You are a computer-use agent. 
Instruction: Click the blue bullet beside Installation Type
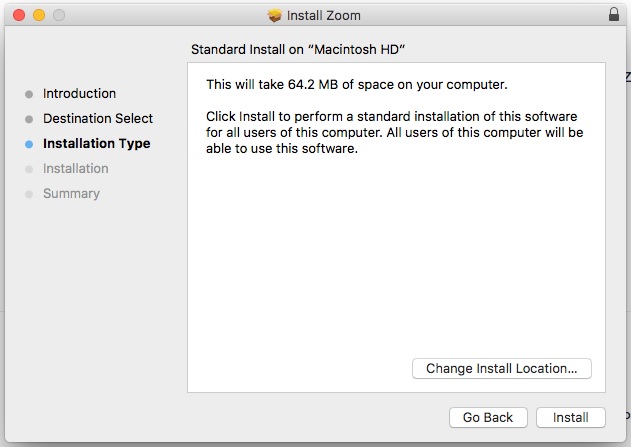29,144
